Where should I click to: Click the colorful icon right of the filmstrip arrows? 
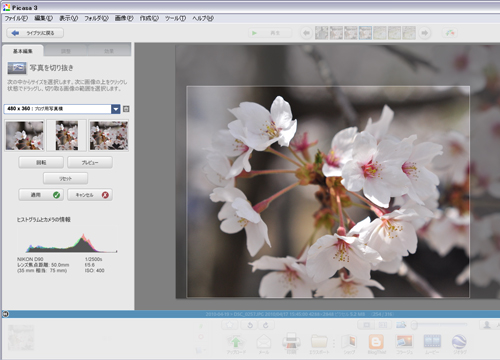click(450, 33)
